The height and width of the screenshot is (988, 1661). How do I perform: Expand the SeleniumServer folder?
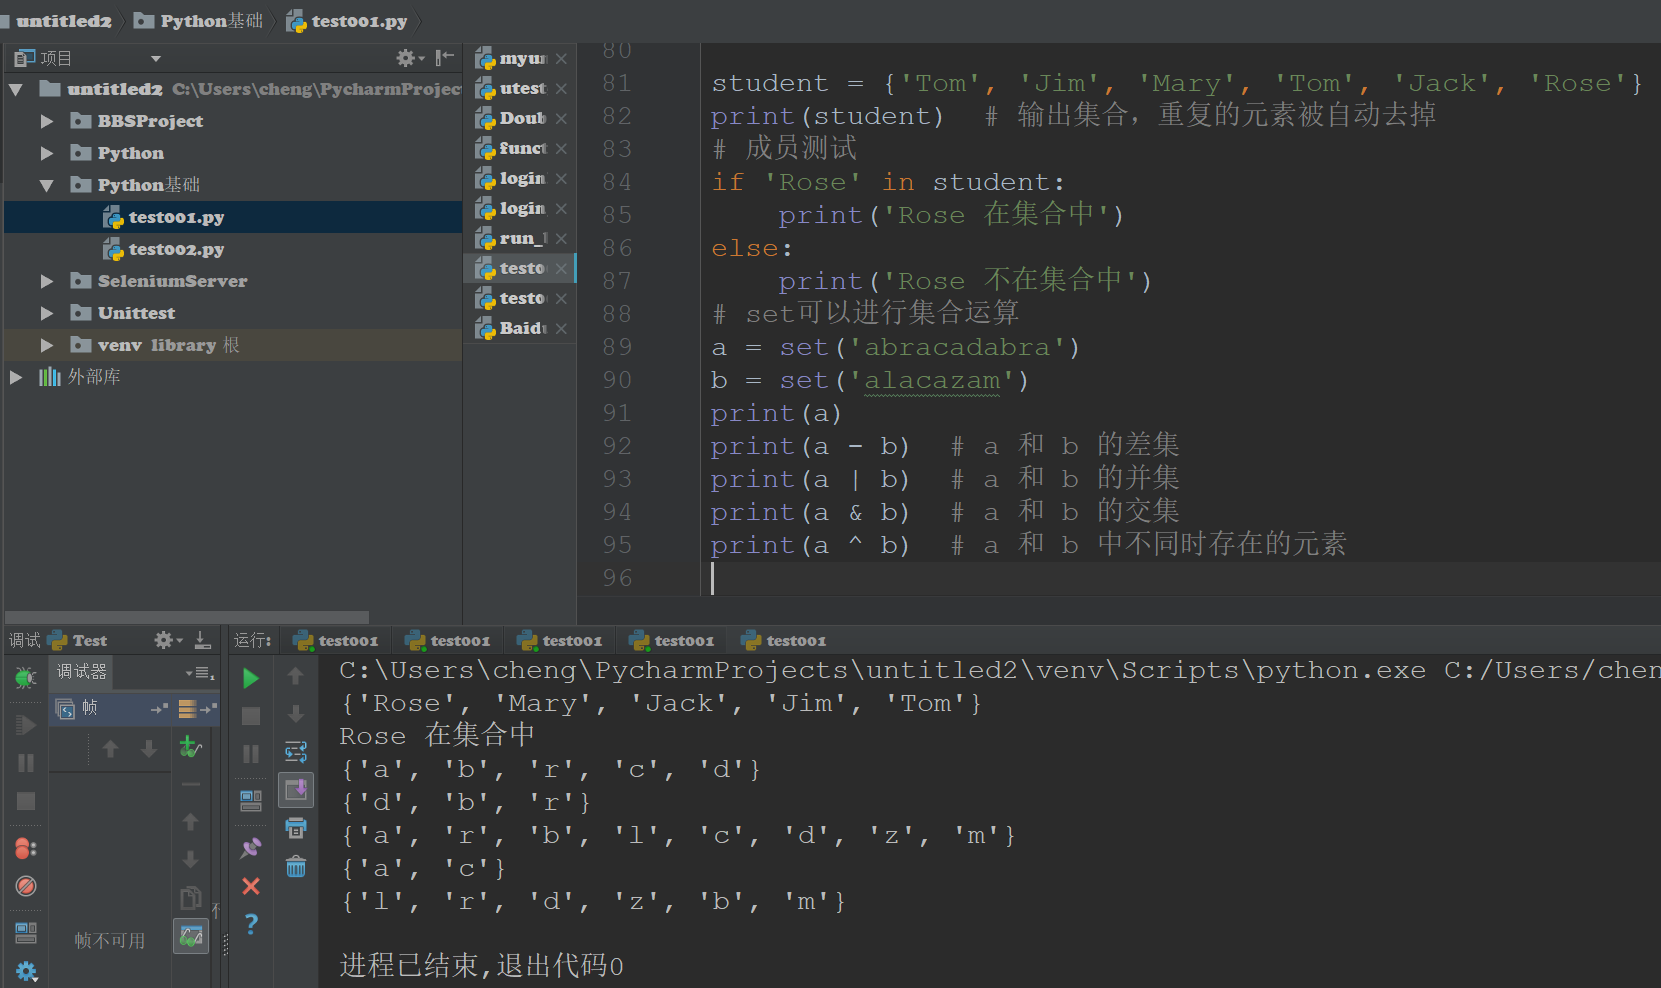tap(47, 282)
